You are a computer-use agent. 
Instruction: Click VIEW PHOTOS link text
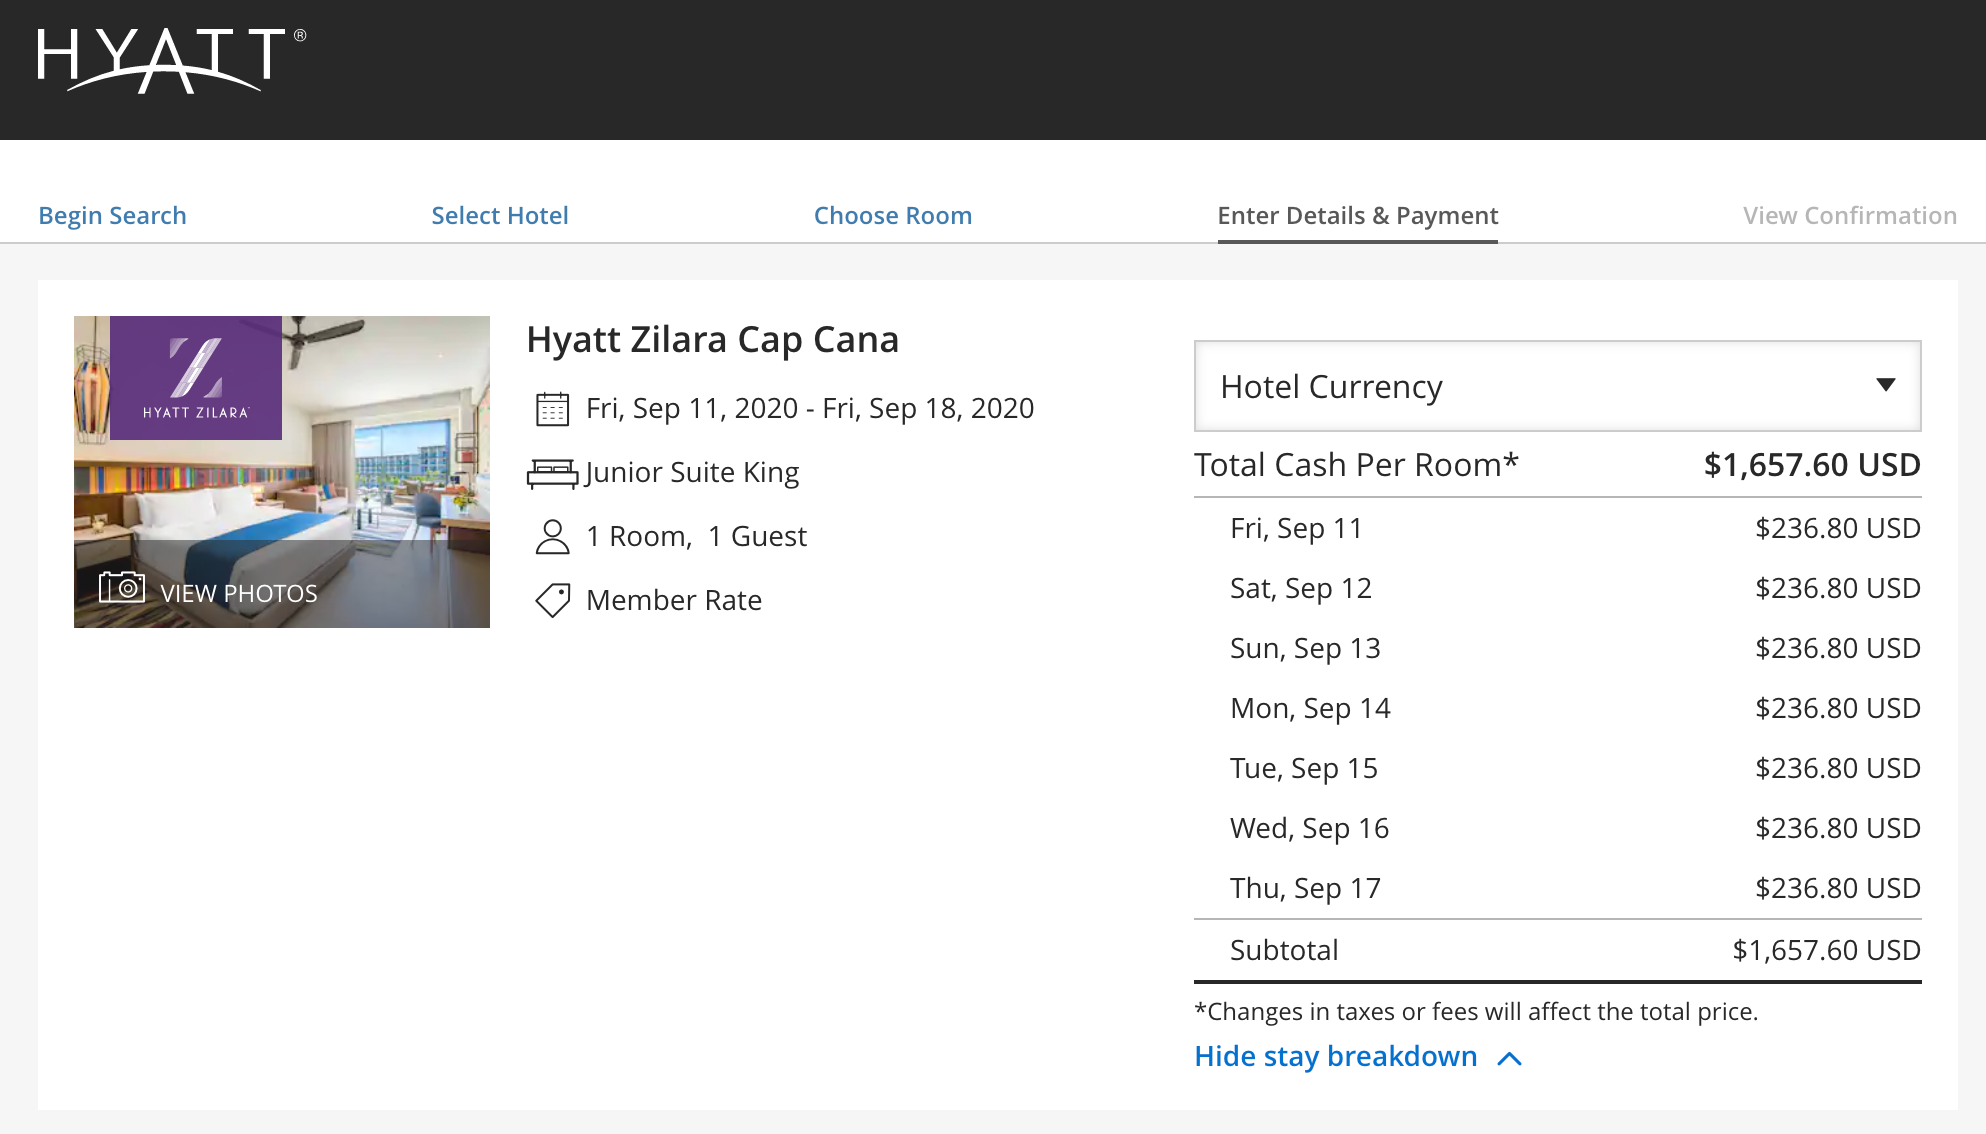[x=239, y=593]
